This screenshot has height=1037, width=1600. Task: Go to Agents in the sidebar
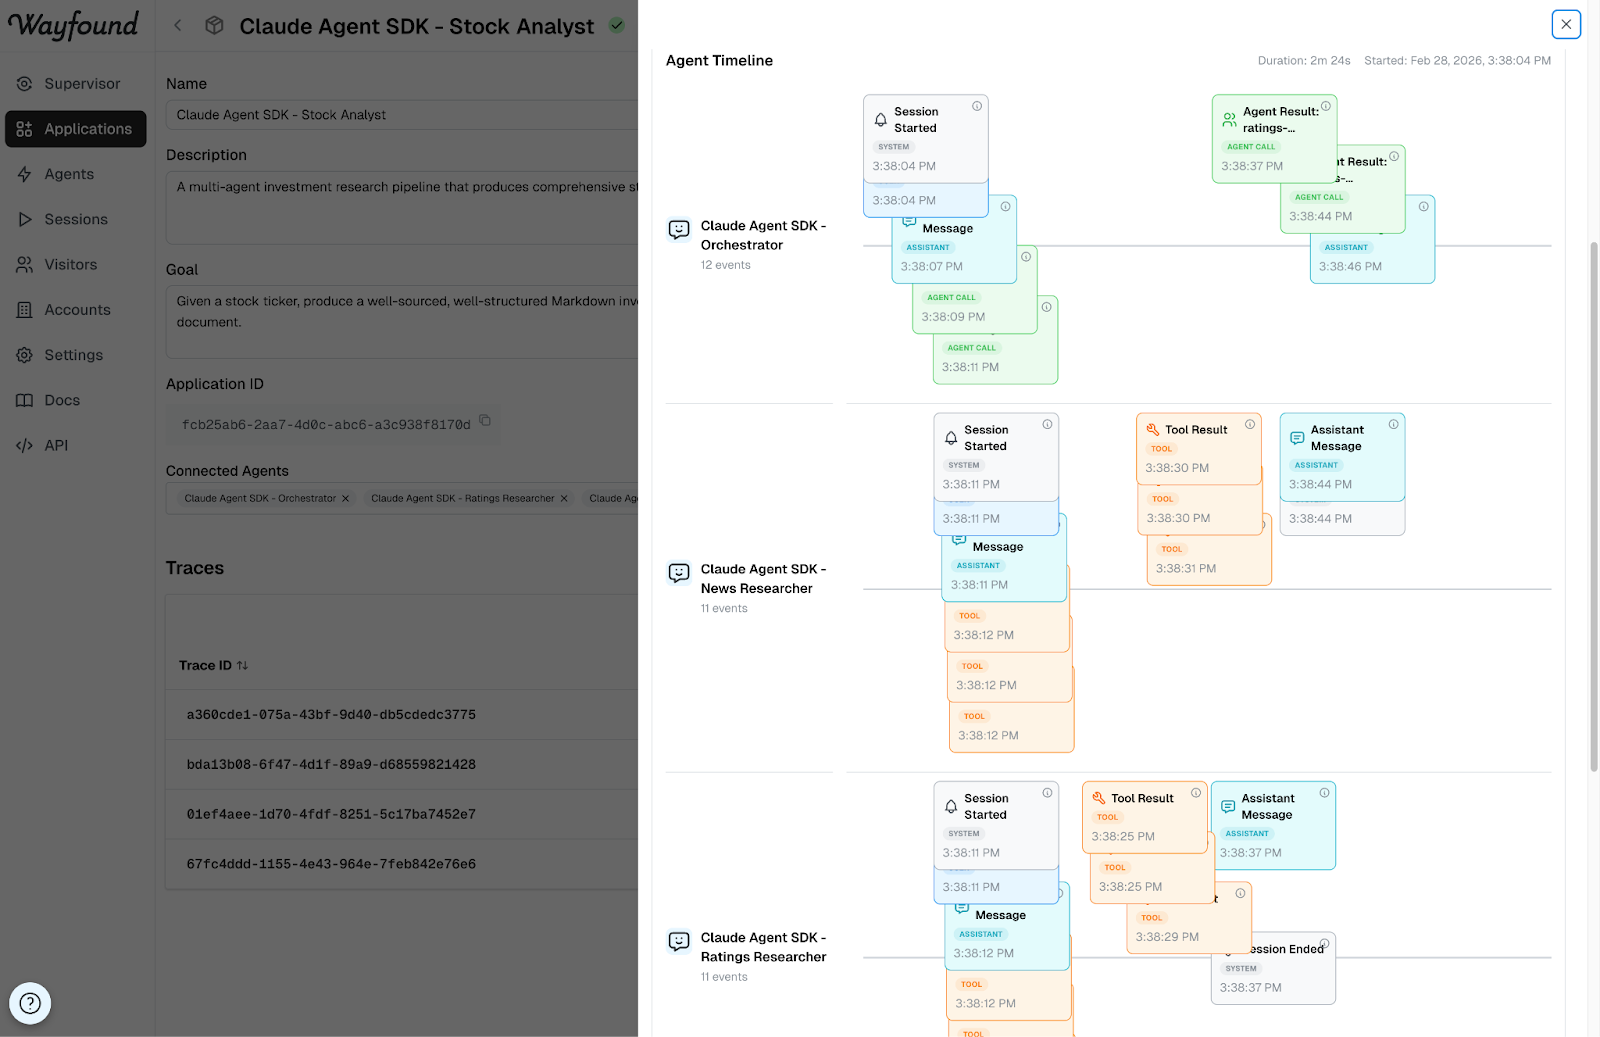75,174
